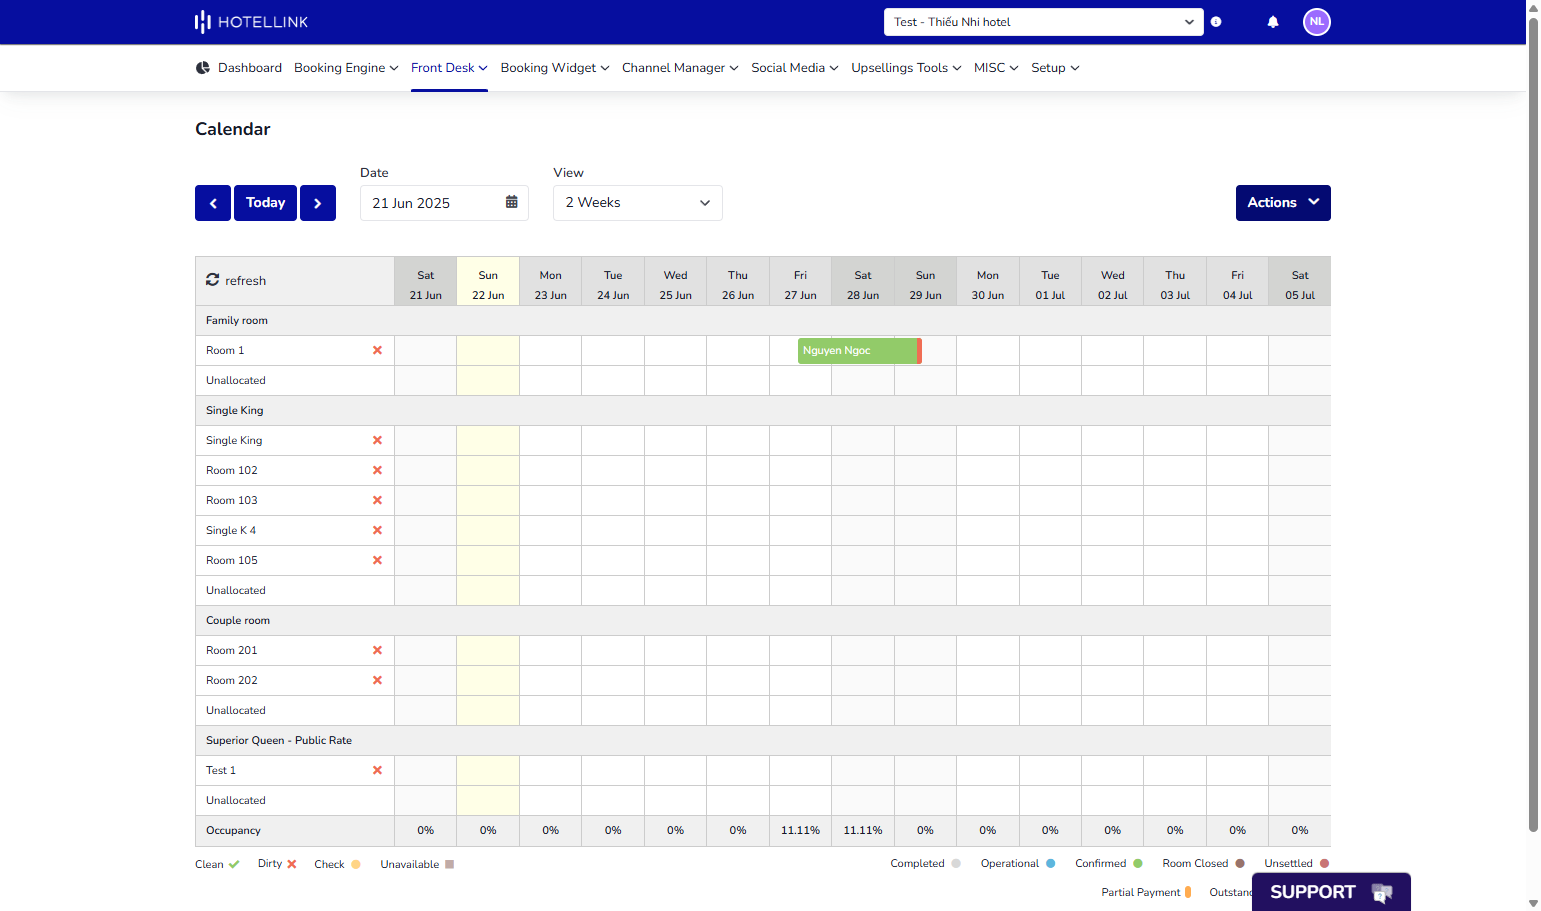Screen dimensions: 1541x911
Task: Click the info icon beside hotel selector
Action: [x=1216, y=22]
